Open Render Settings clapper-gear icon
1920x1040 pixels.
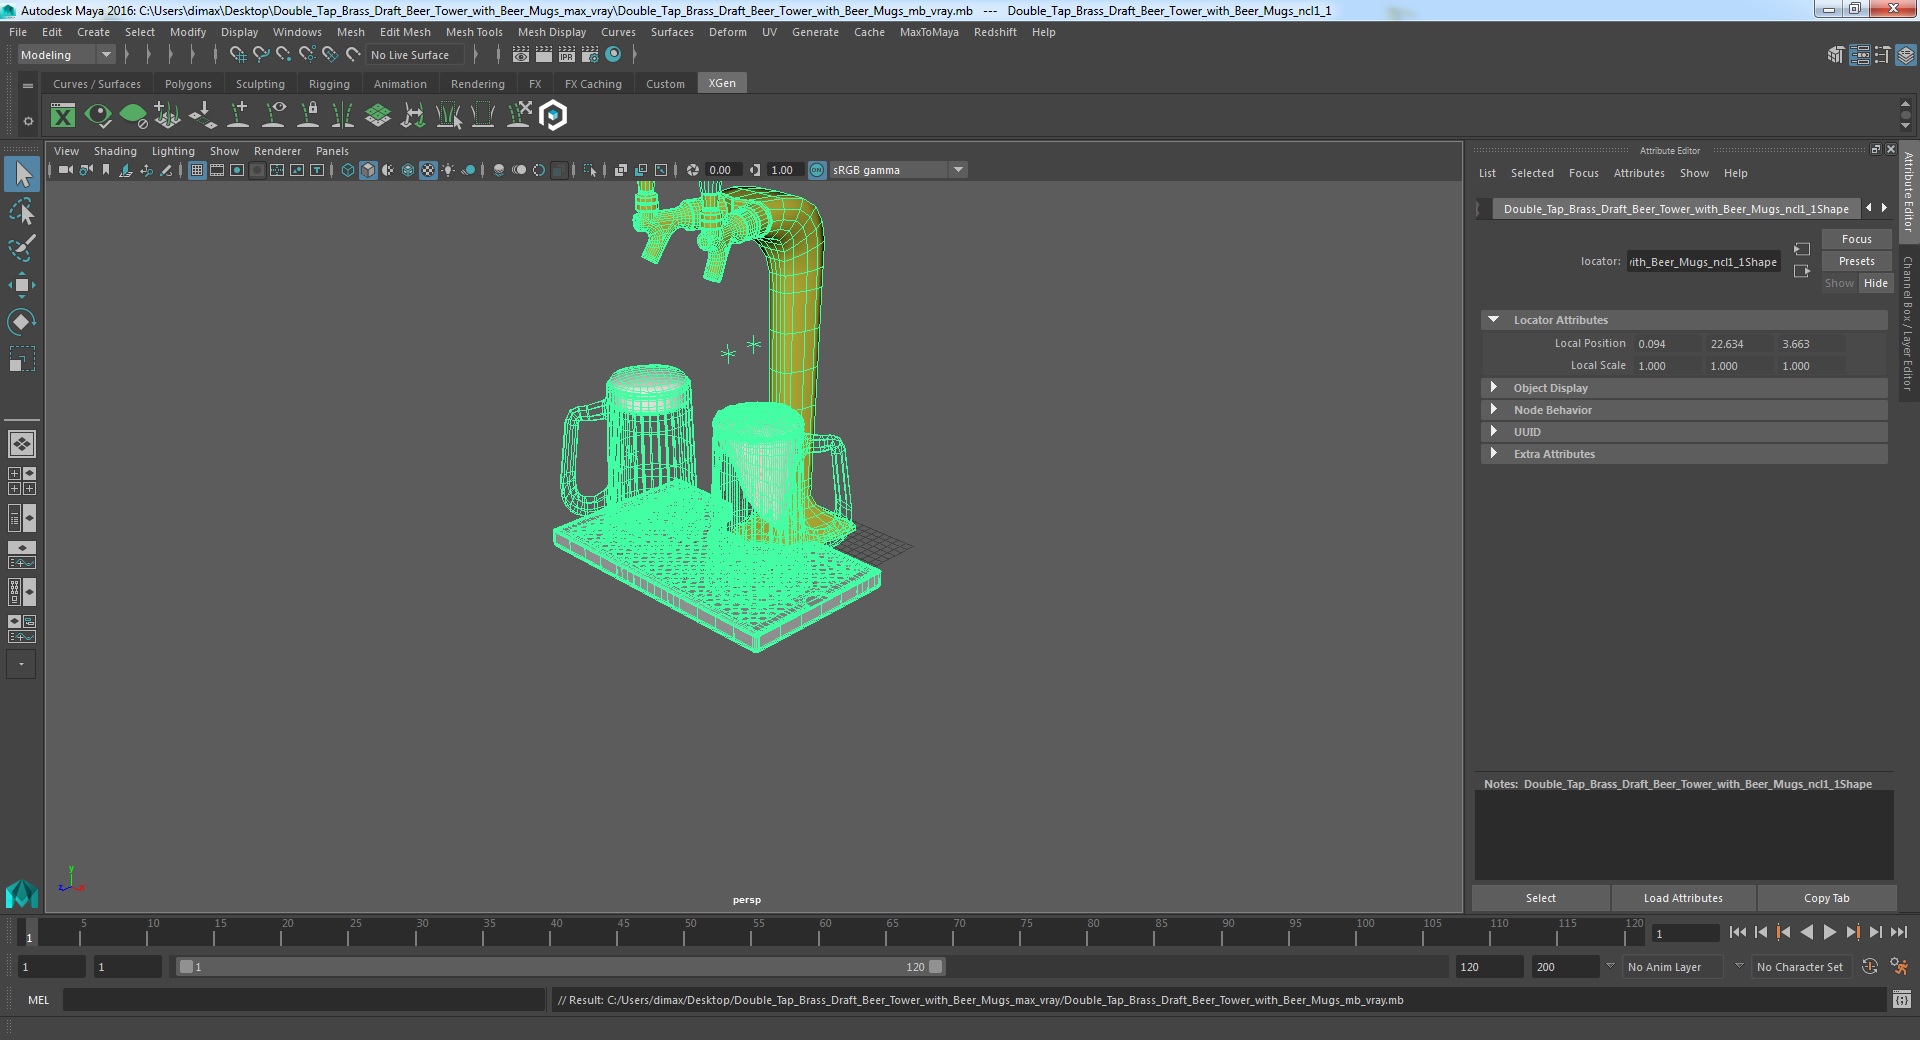click(590, 55)
